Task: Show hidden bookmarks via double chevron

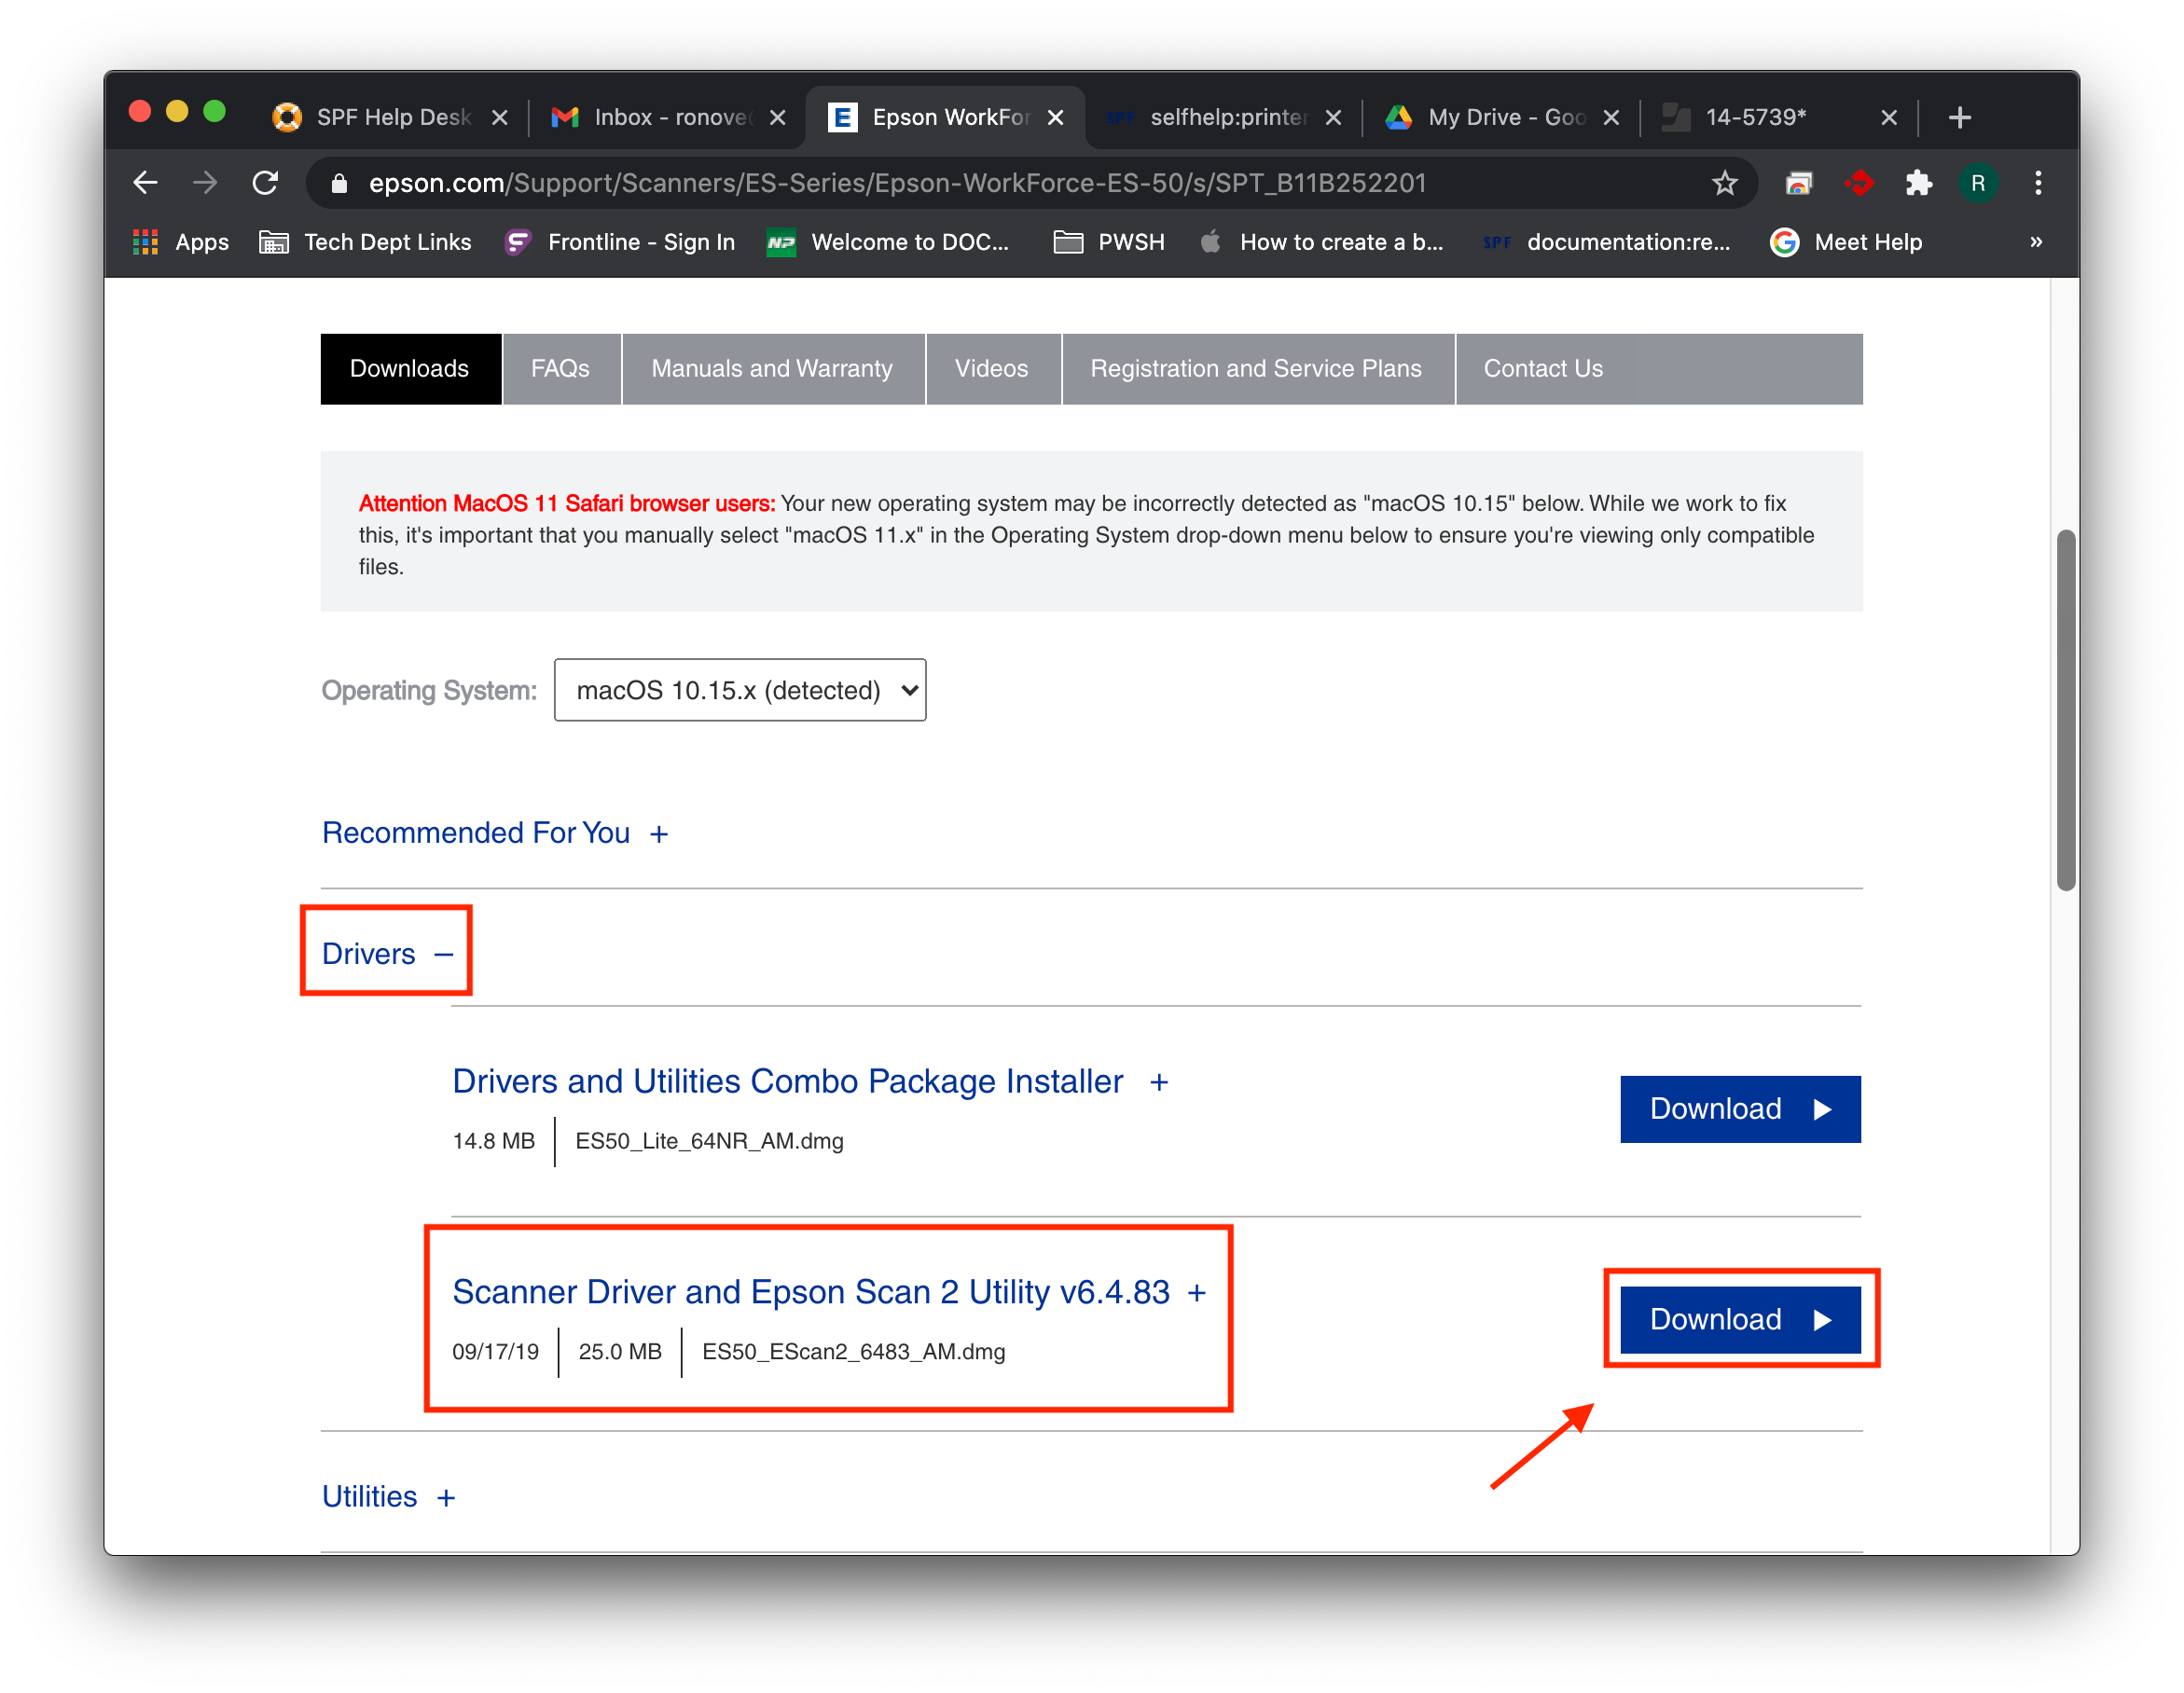Action: click(2036, 242)
